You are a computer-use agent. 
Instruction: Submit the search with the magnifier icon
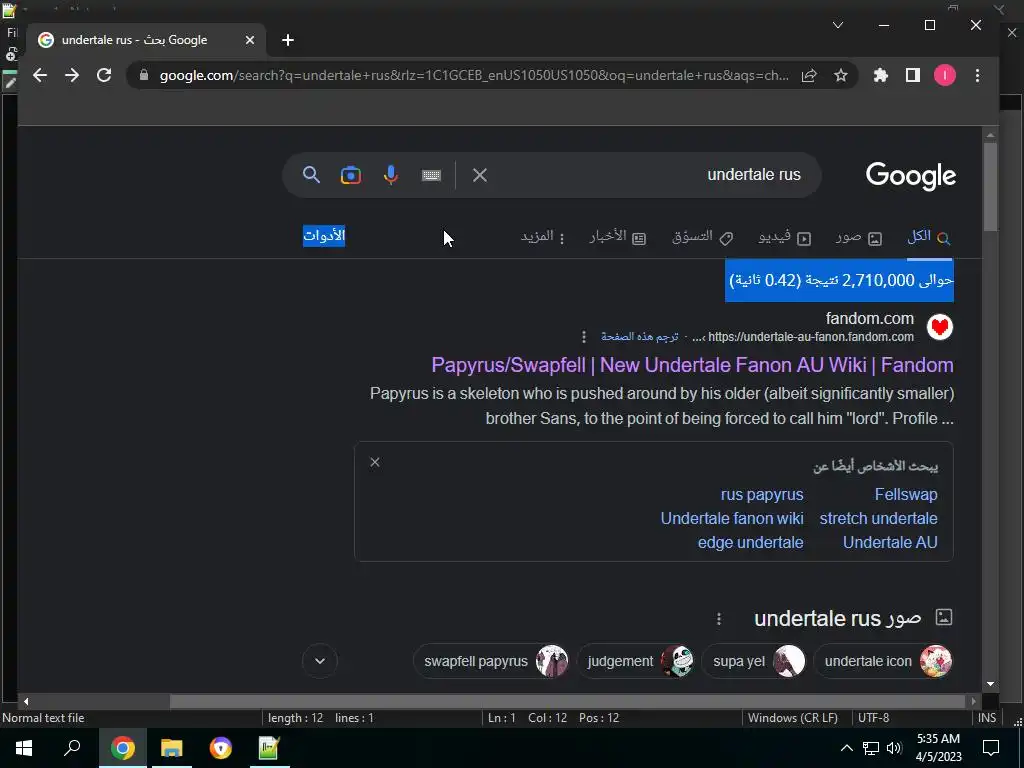point(312,174)
